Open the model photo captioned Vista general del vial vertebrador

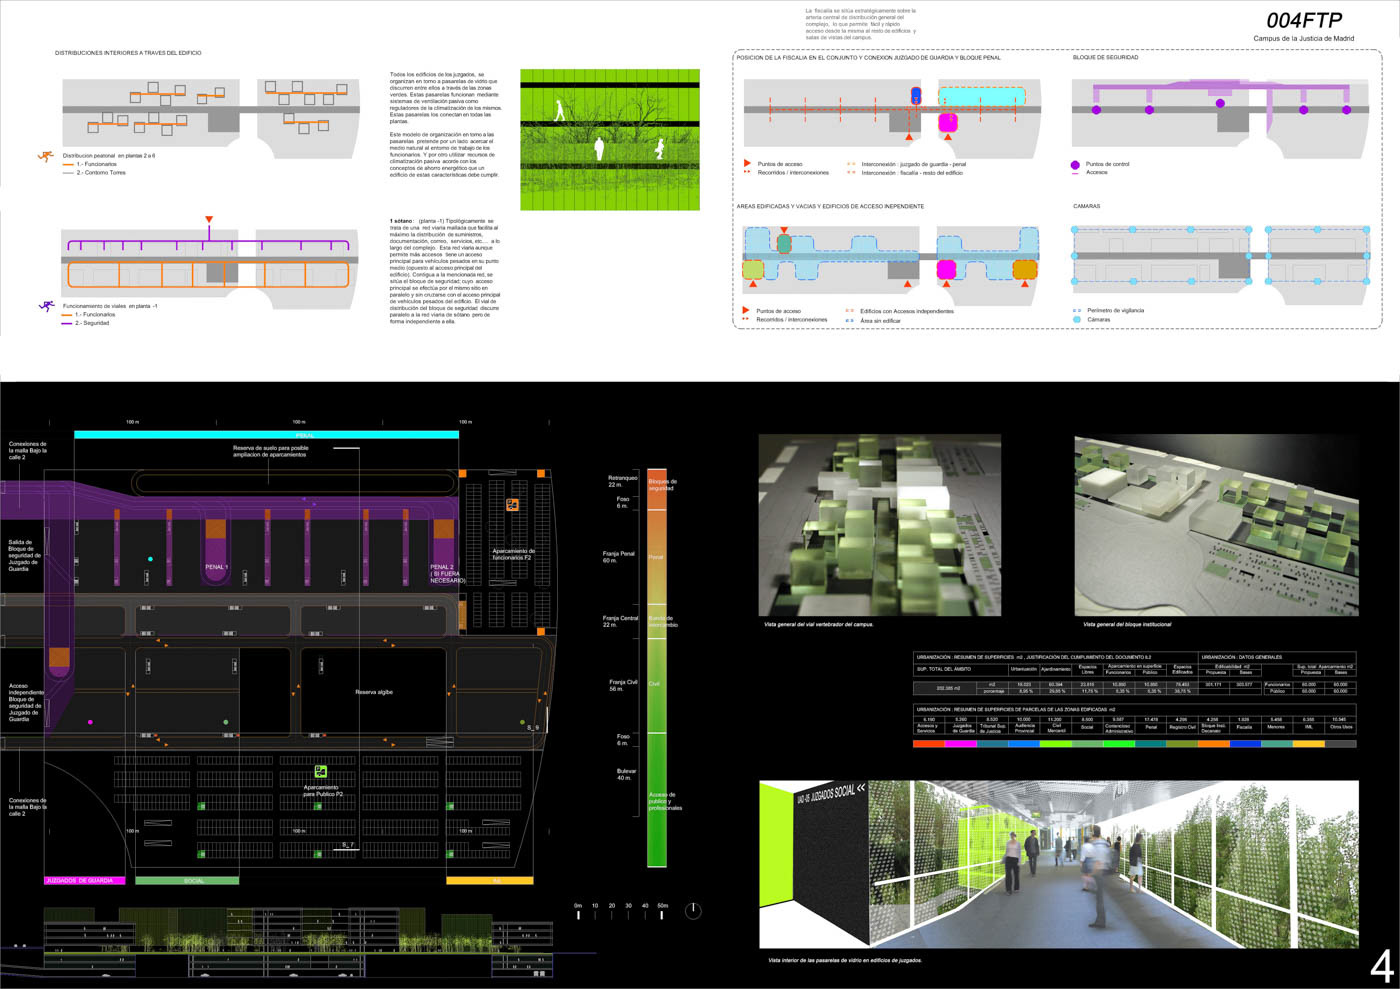(x=880, y=525)
